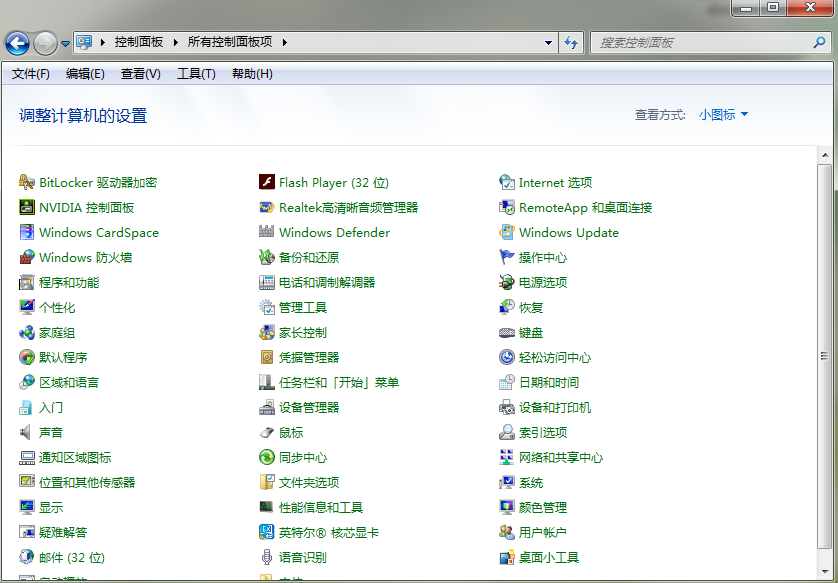Open the Windows Defender icon

[267, 232]
